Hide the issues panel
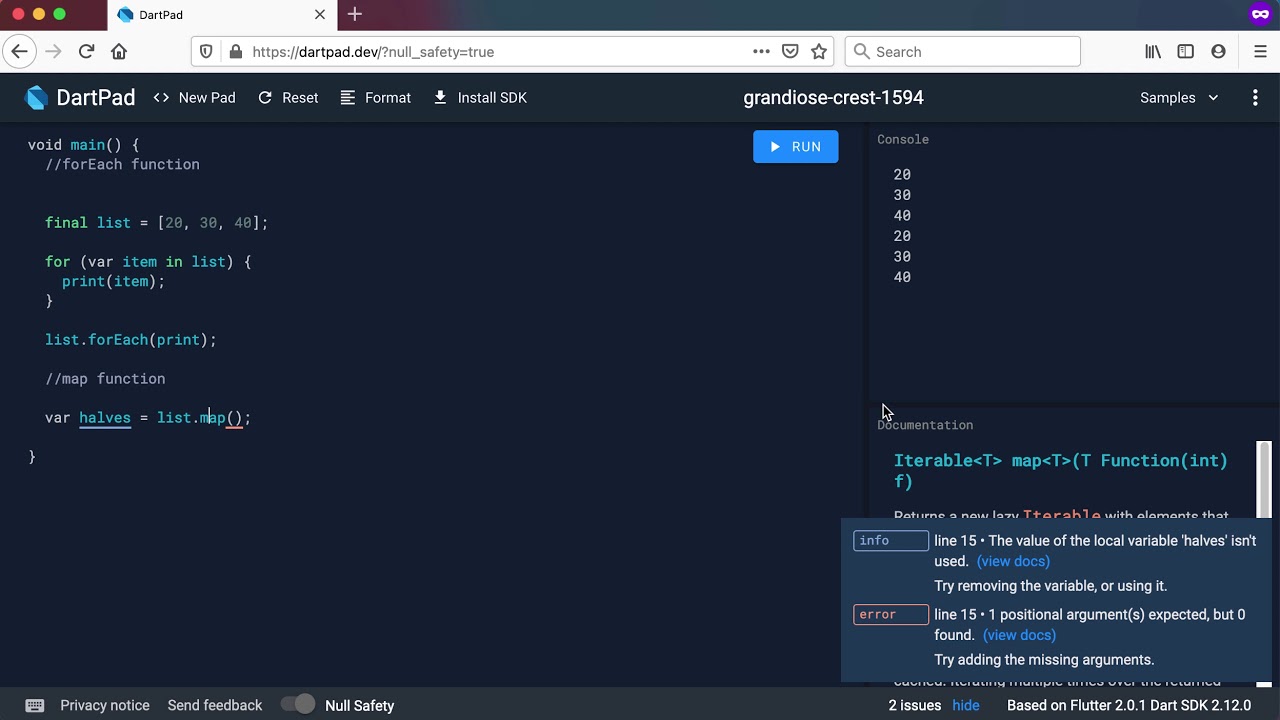The height and width of the screenshot is (720, 1280). click(x=966, y=705)
